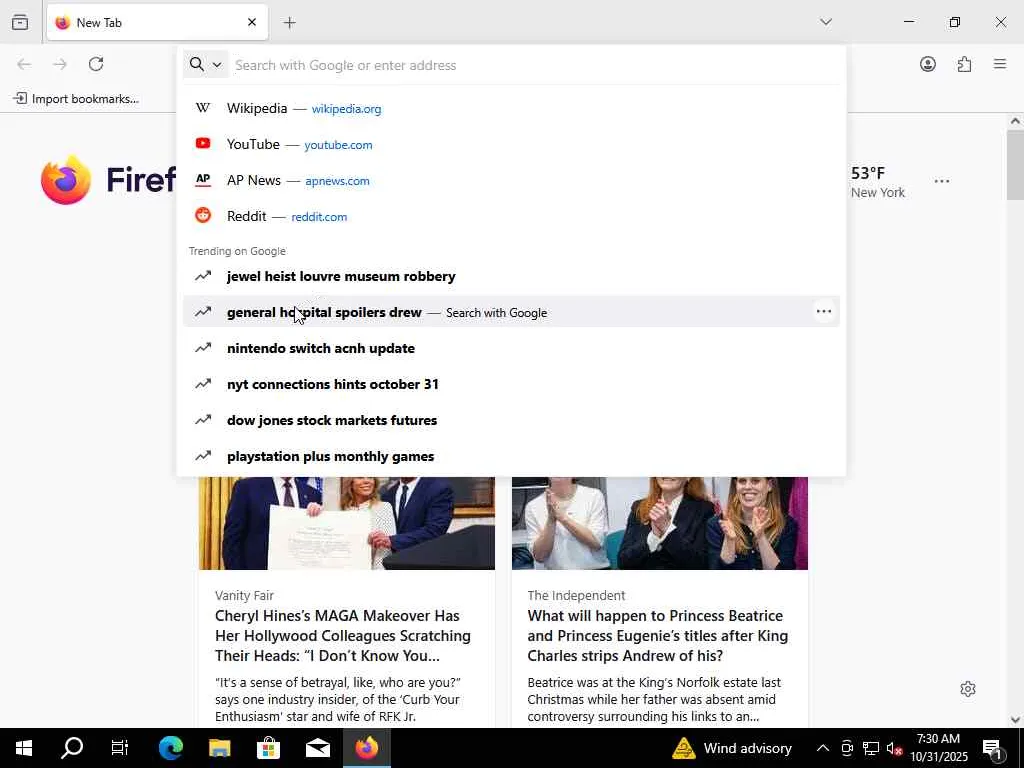This screenshot has width=1024, height=768.
Task: Go back with the back arrow
Action: [24, 64]
